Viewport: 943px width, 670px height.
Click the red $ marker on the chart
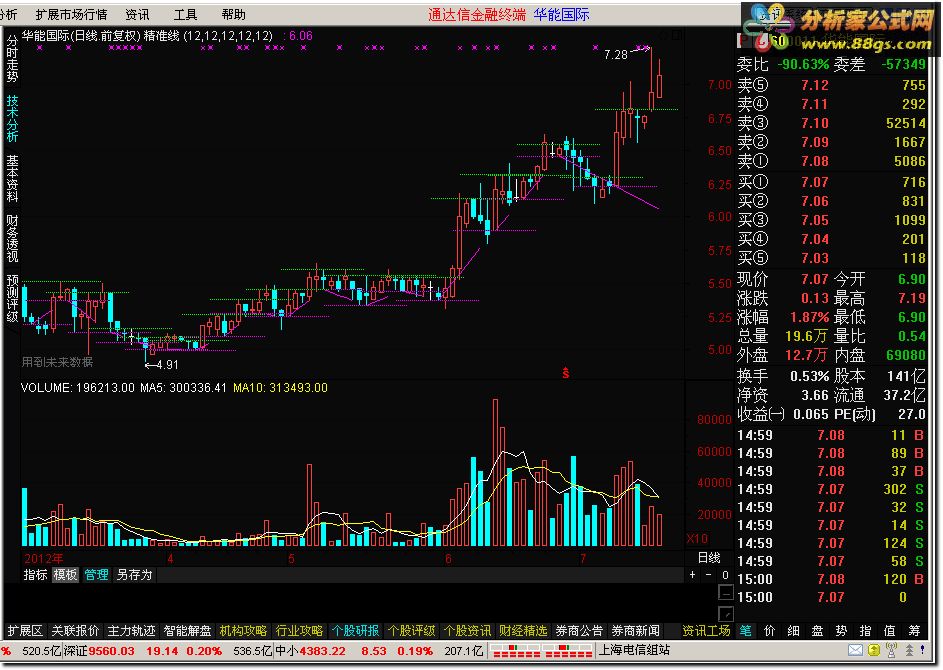coord(565,373)
